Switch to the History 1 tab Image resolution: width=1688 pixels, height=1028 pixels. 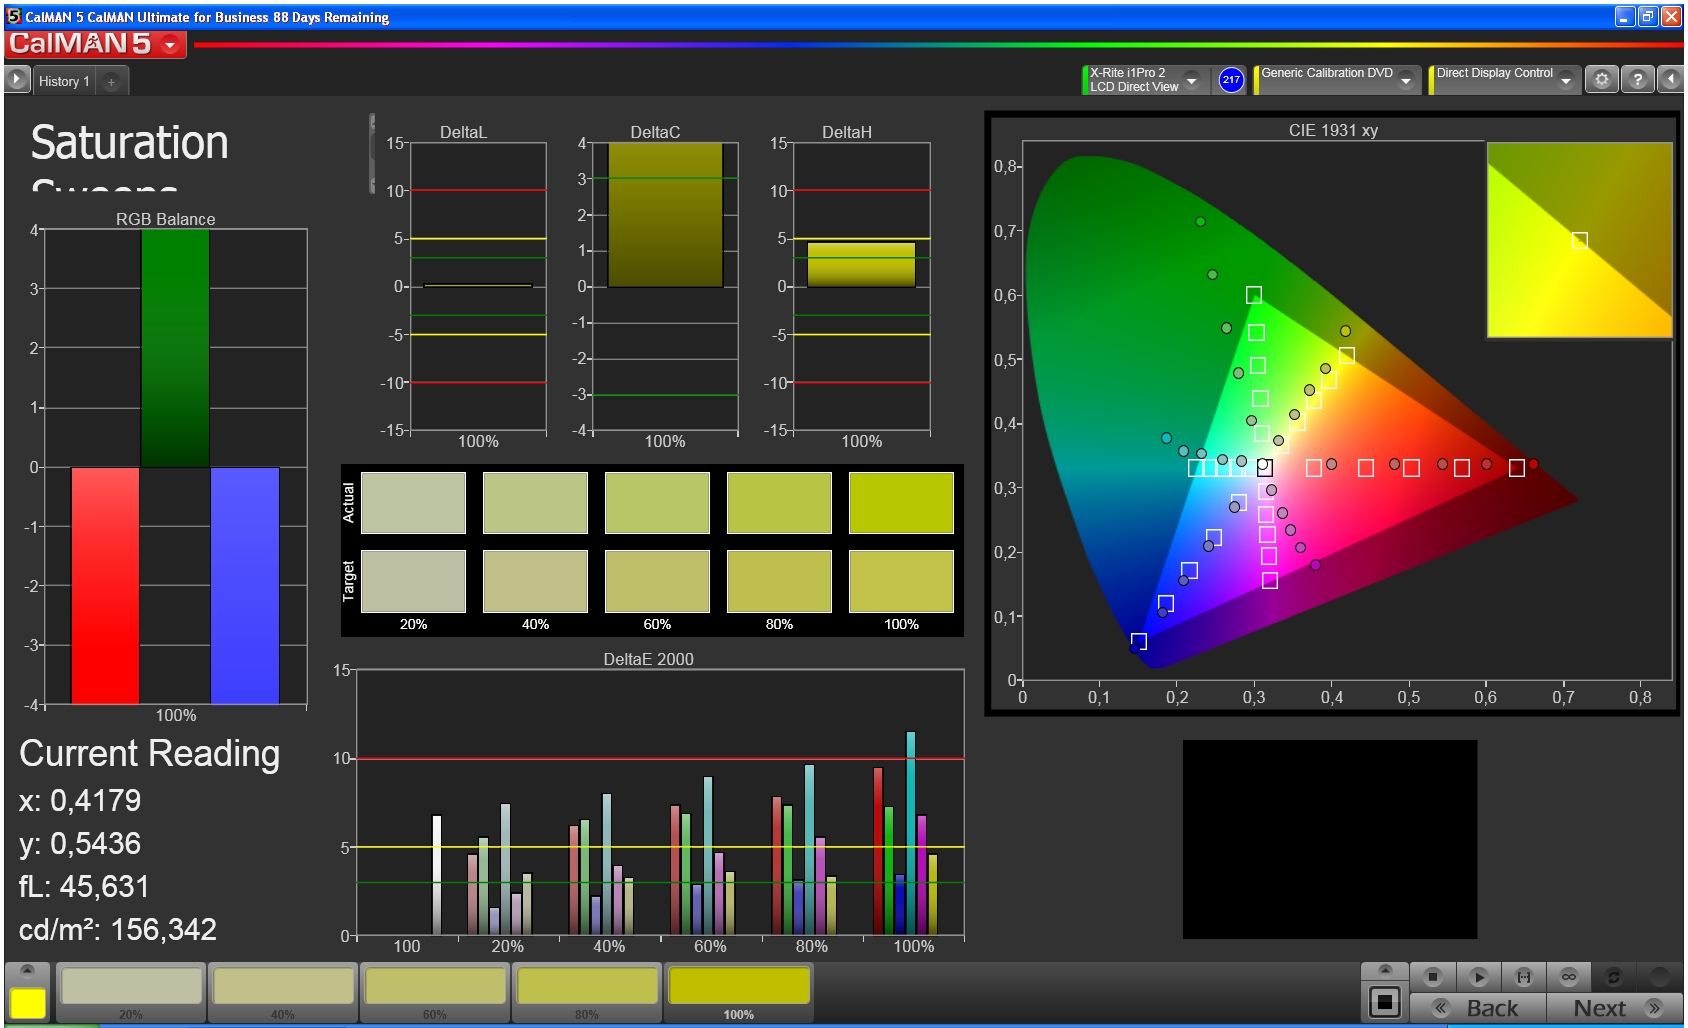[64, 81]
